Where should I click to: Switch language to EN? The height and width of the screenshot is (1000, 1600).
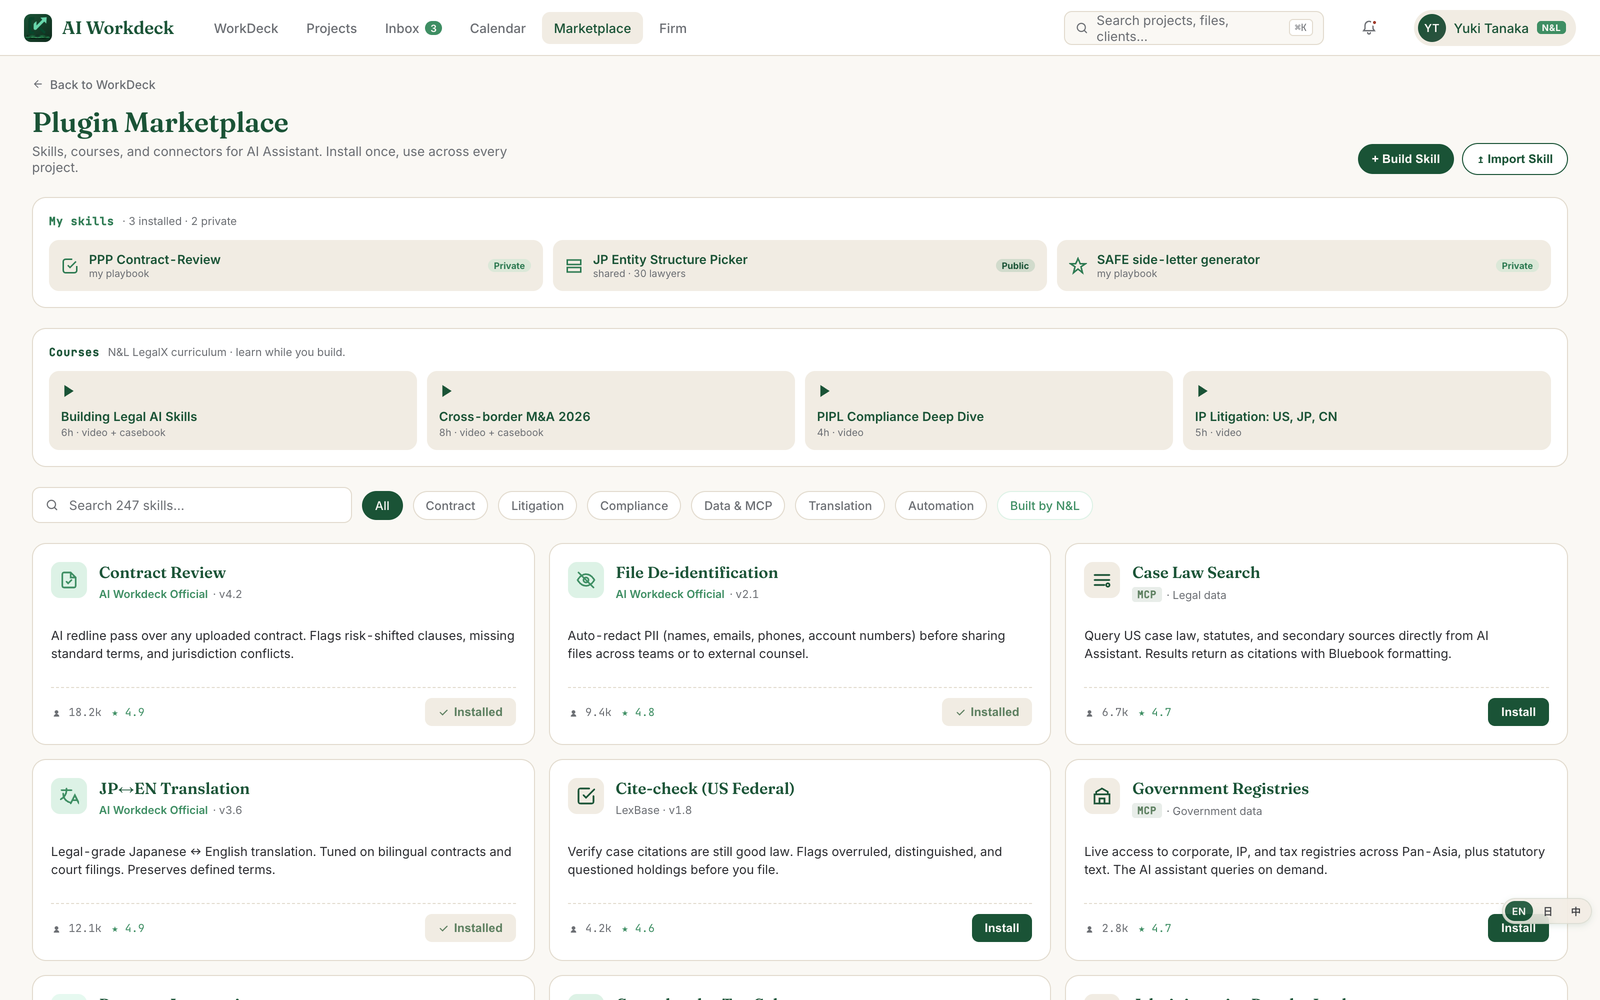[1519, 911]
